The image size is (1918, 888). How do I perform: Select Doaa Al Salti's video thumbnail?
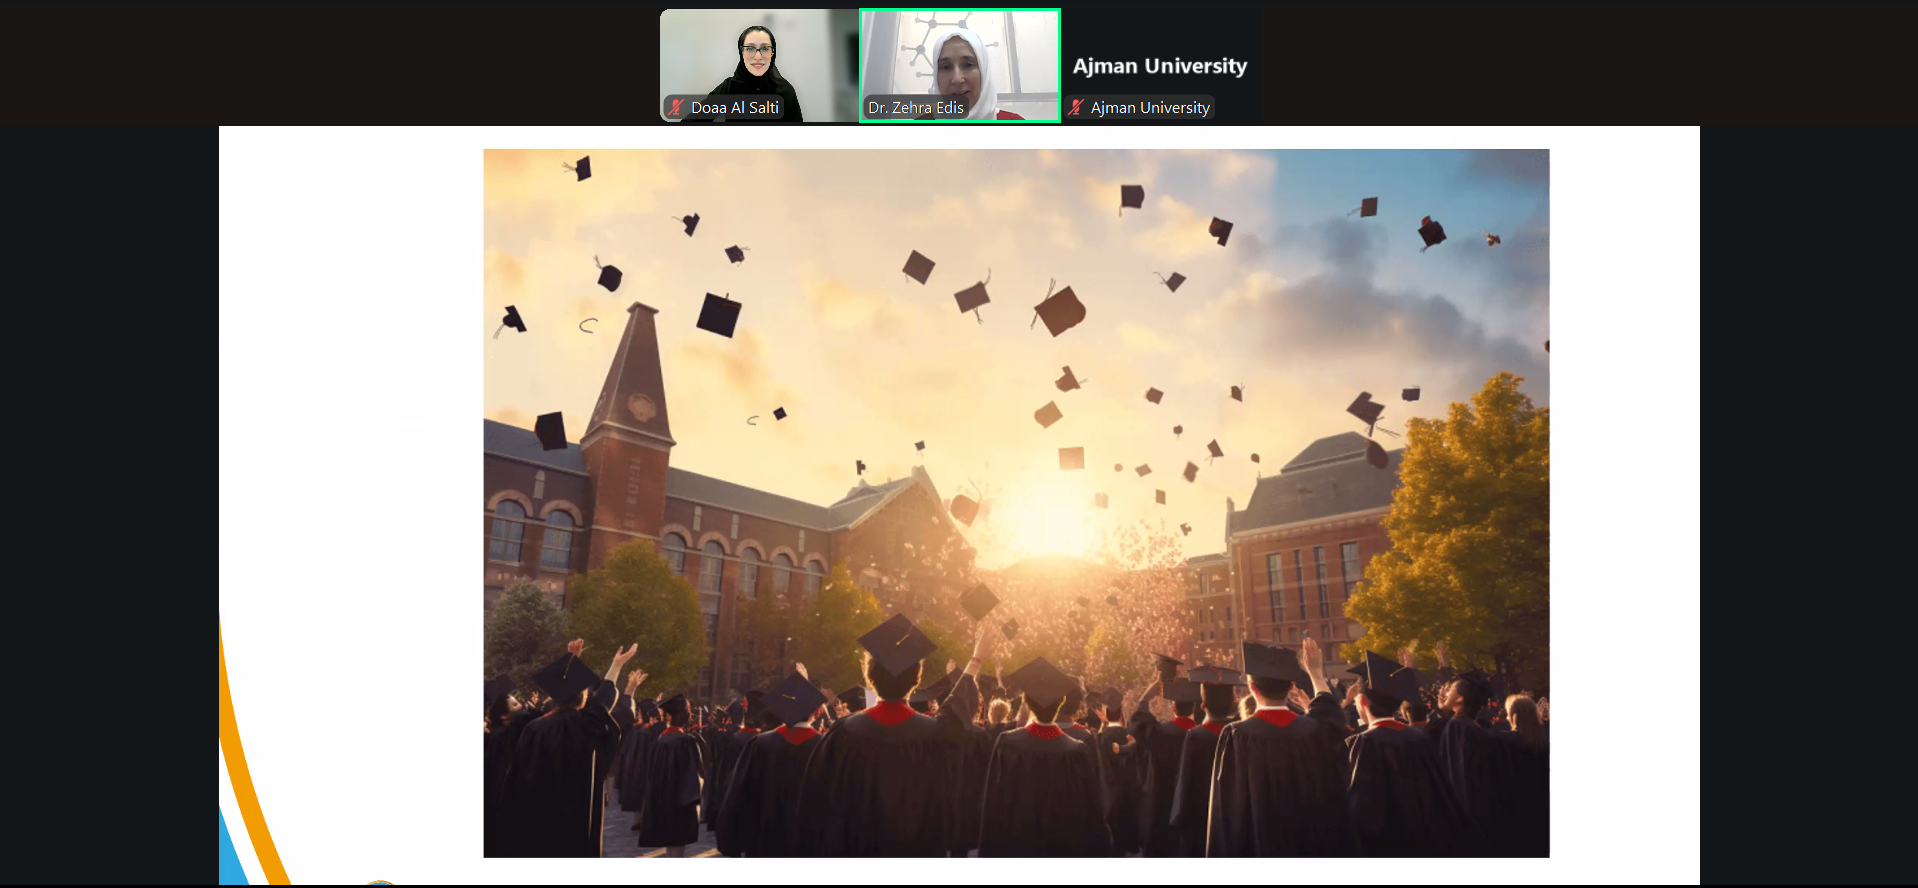pyautogui.click(x=758, y=58)
